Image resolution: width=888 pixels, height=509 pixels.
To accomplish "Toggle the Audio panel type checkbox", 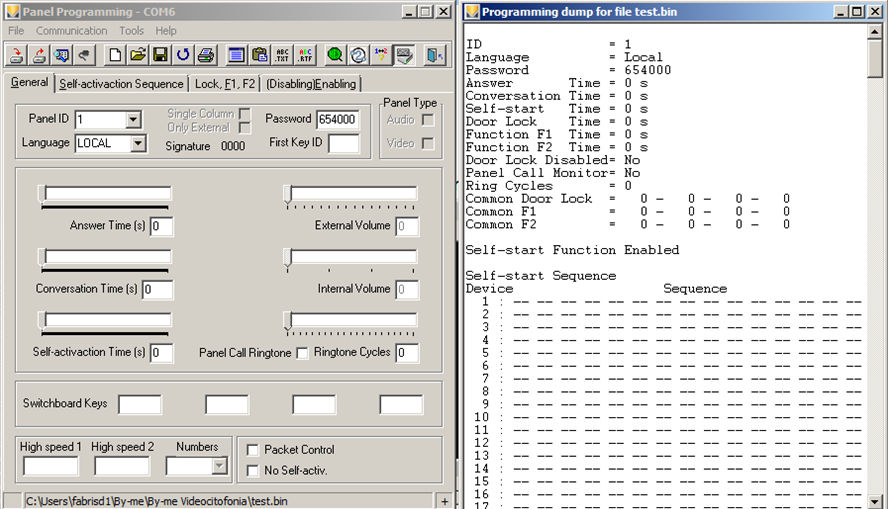I will [428, 120].
